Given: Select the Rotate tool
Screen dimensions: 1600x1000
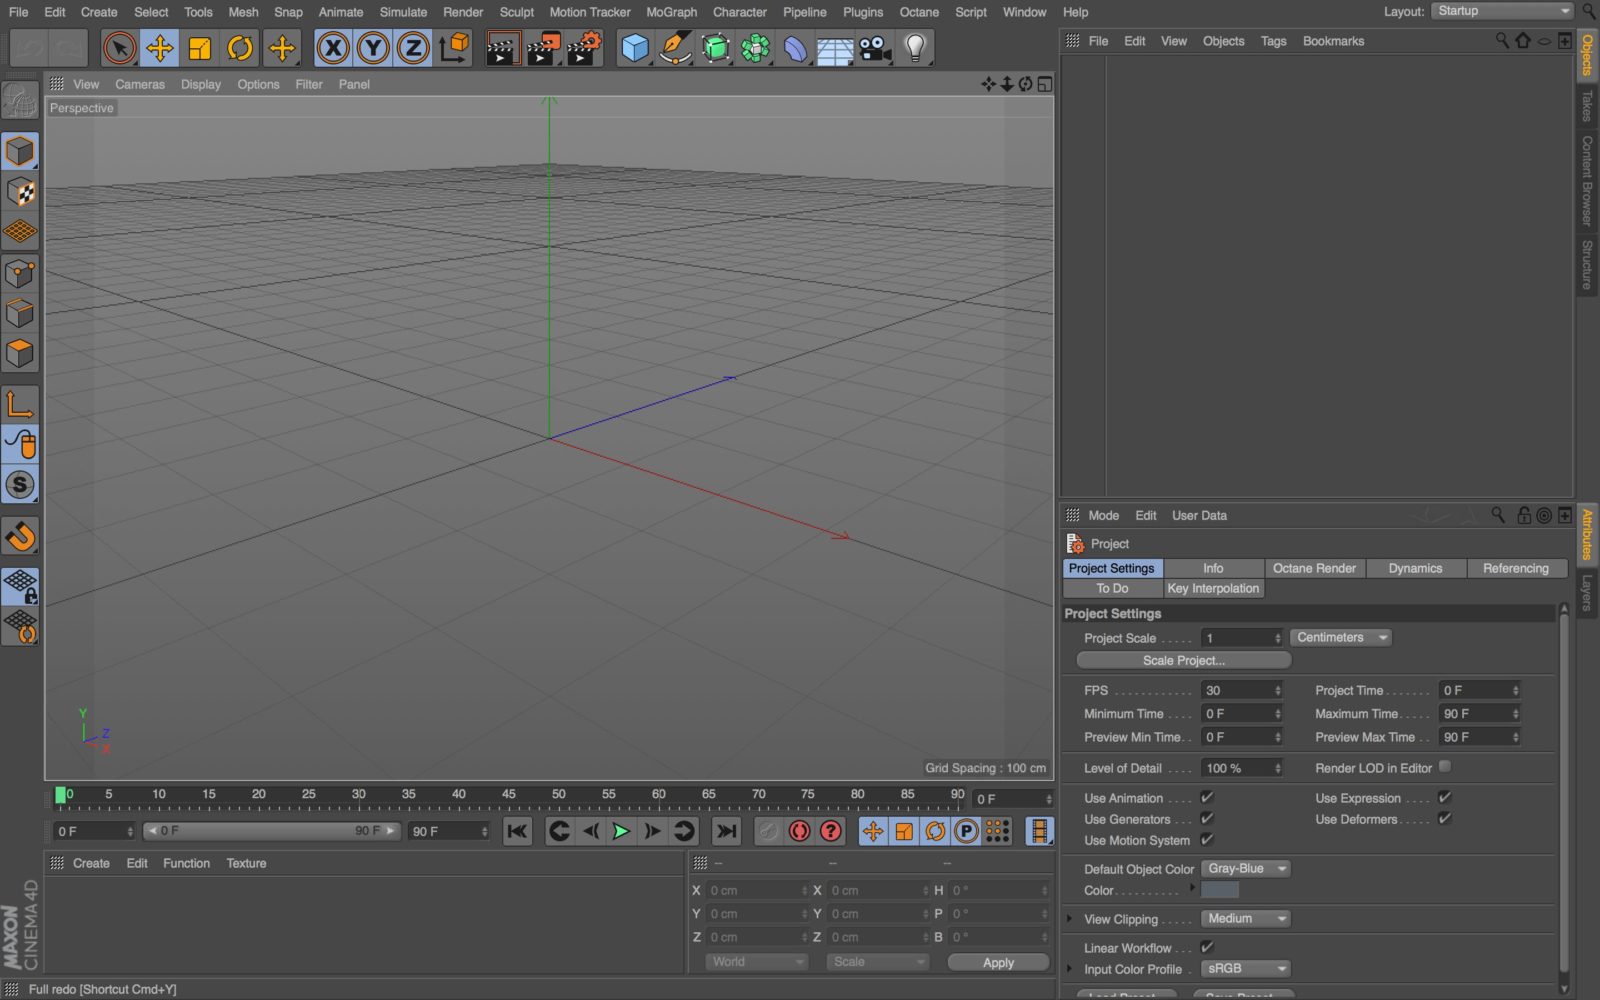Looking at the screenshot, I should 239,47.
